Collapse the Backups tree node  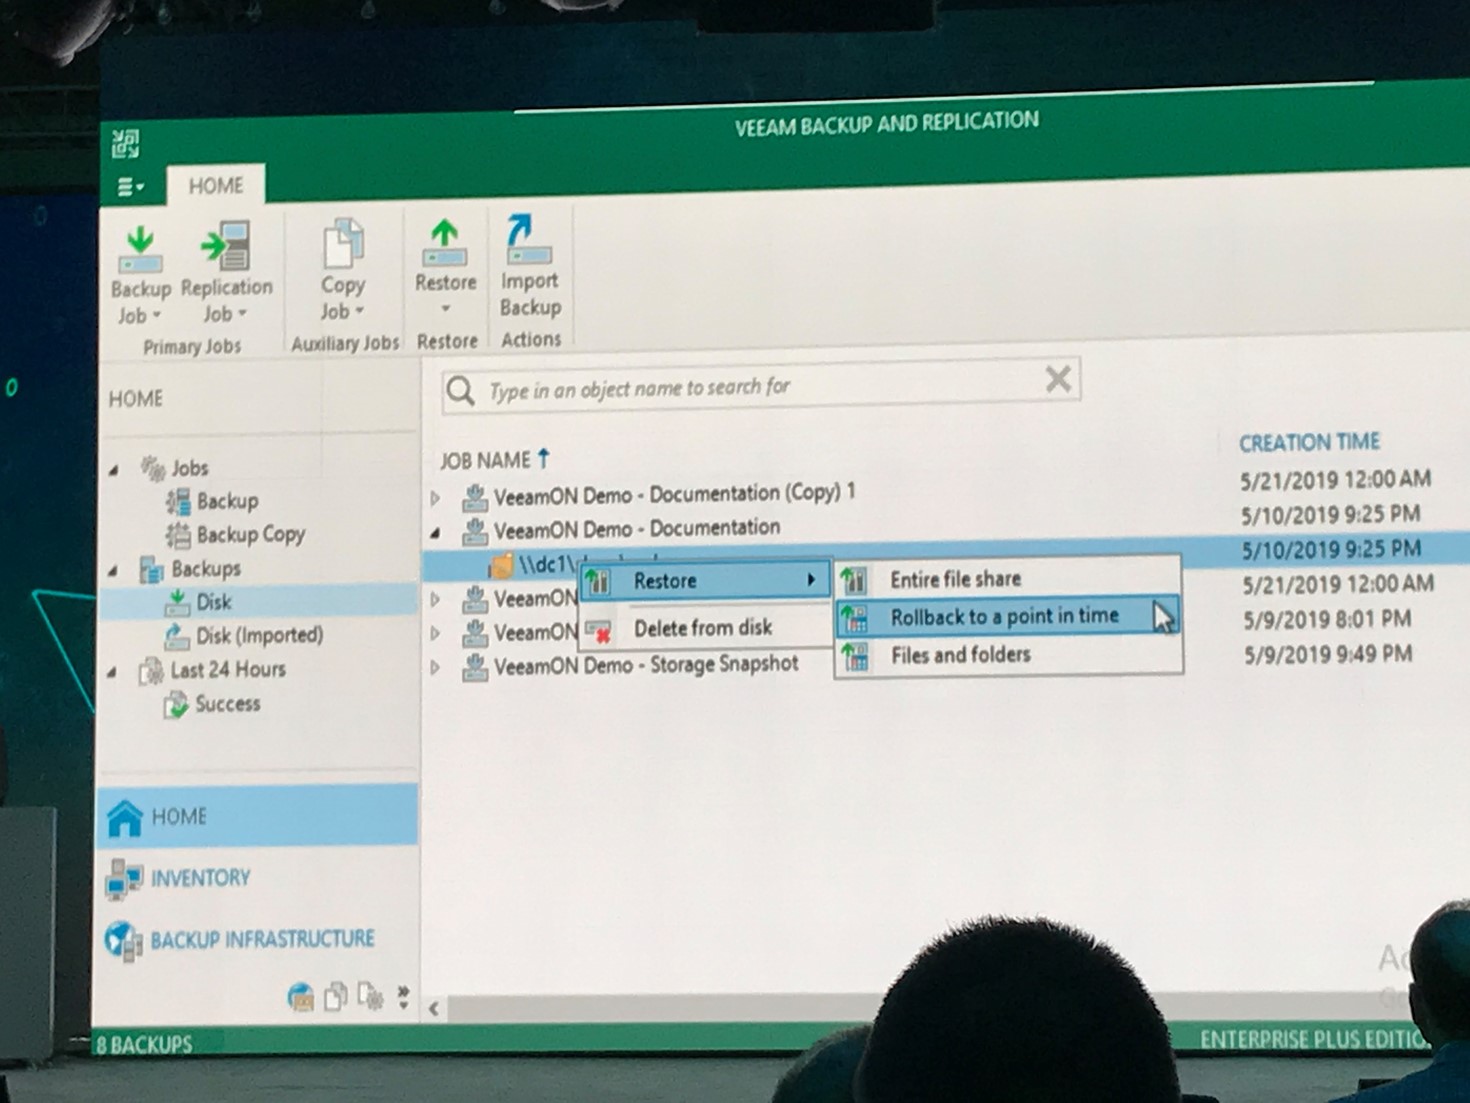click(114, 571)
